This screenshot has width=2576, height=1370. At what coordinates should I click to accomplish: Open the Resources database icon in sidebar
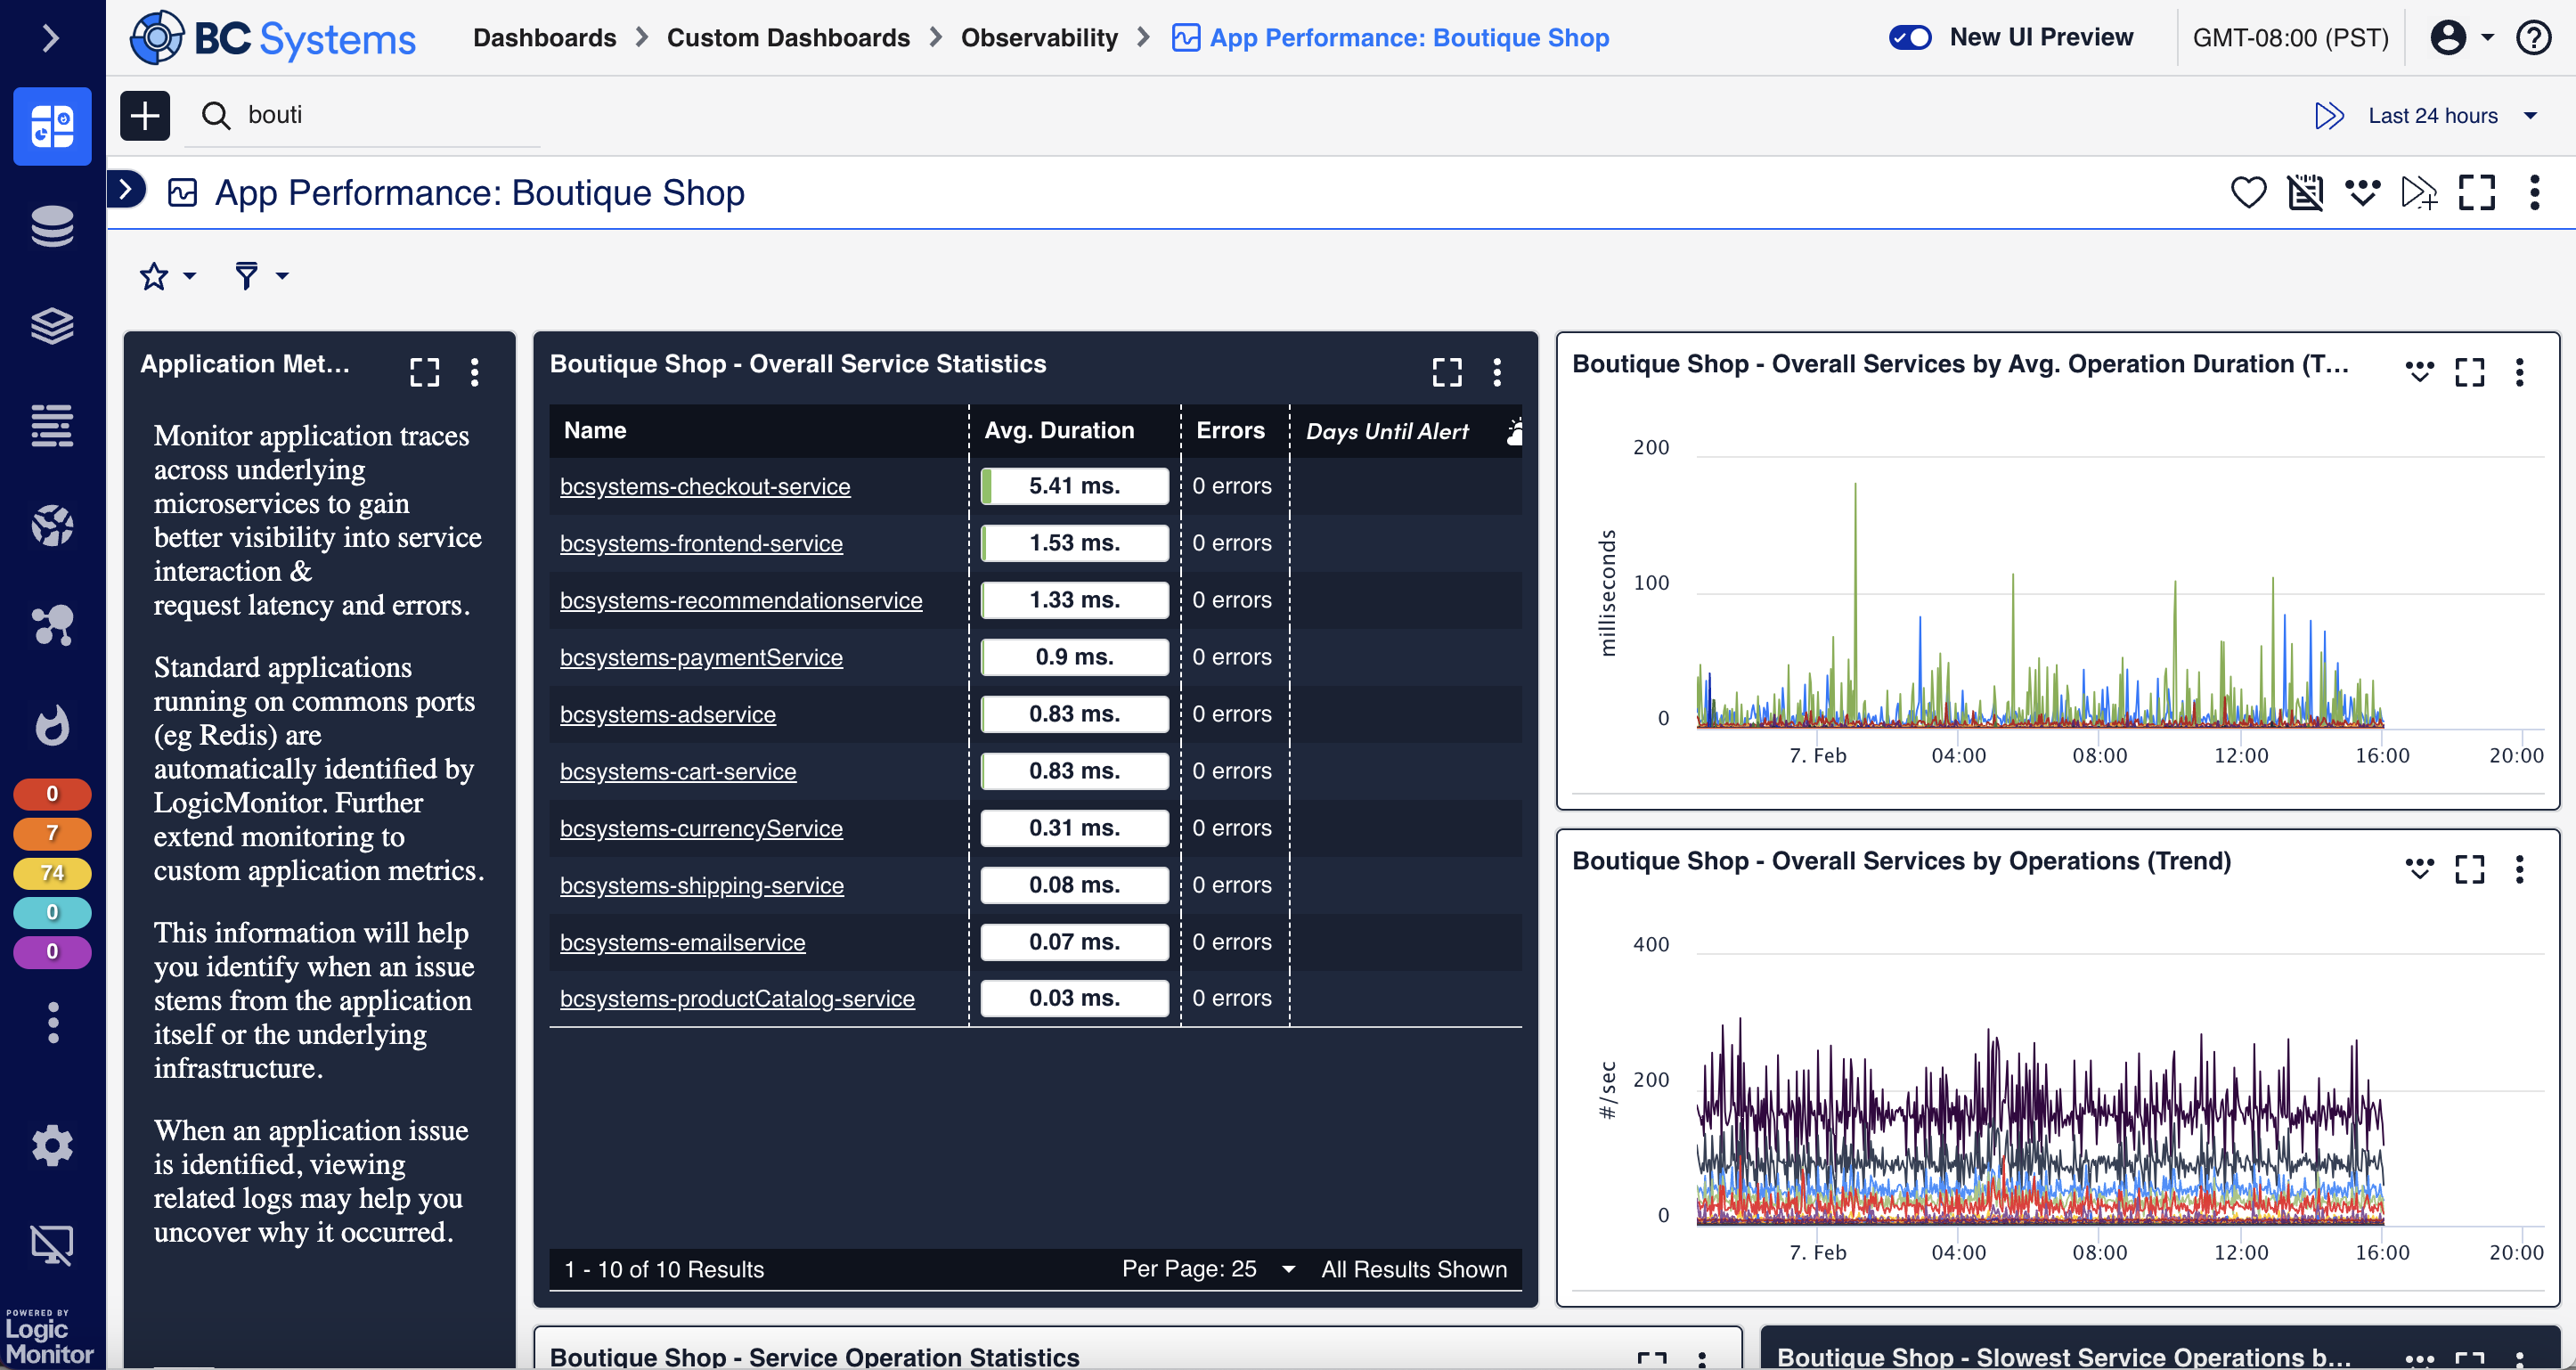click(x=52, y=227)
